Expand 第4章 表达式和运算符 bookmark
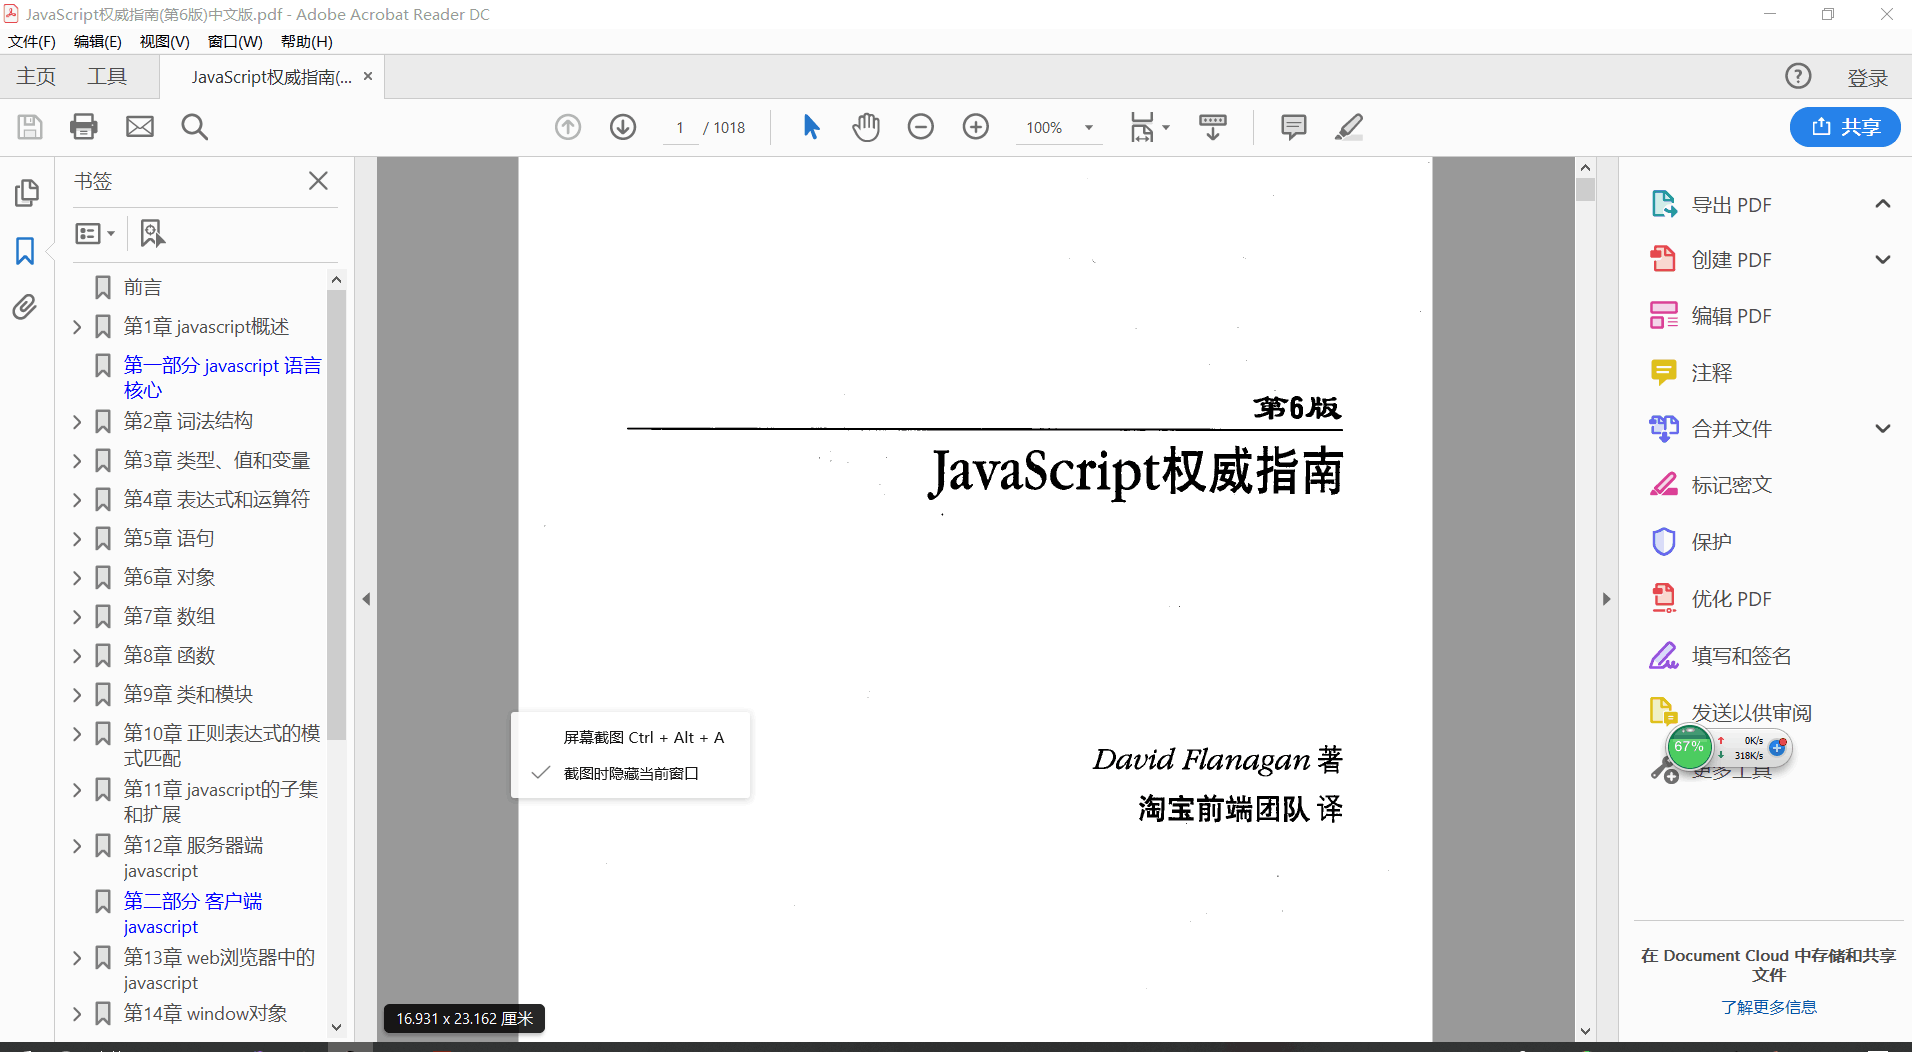This screenshot has height=1052, width=1912. pyautogui.click(x=77, y=500)
